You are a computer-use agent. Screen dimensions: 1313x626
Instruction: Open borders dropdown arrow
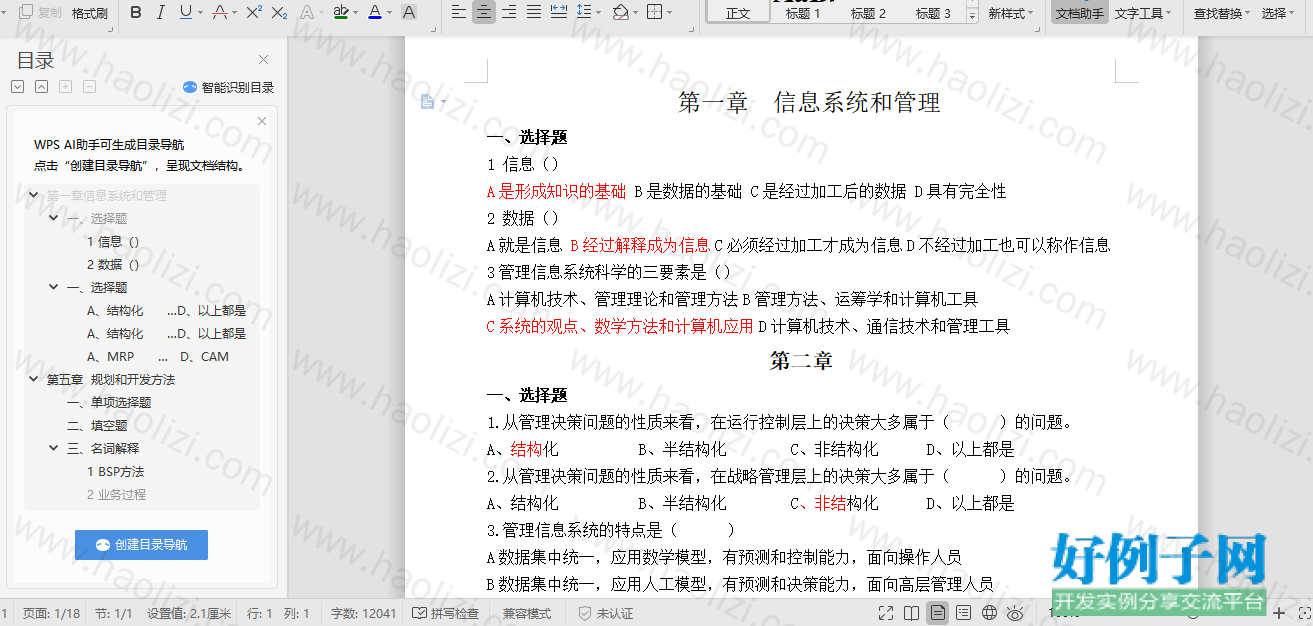[669, 13]
